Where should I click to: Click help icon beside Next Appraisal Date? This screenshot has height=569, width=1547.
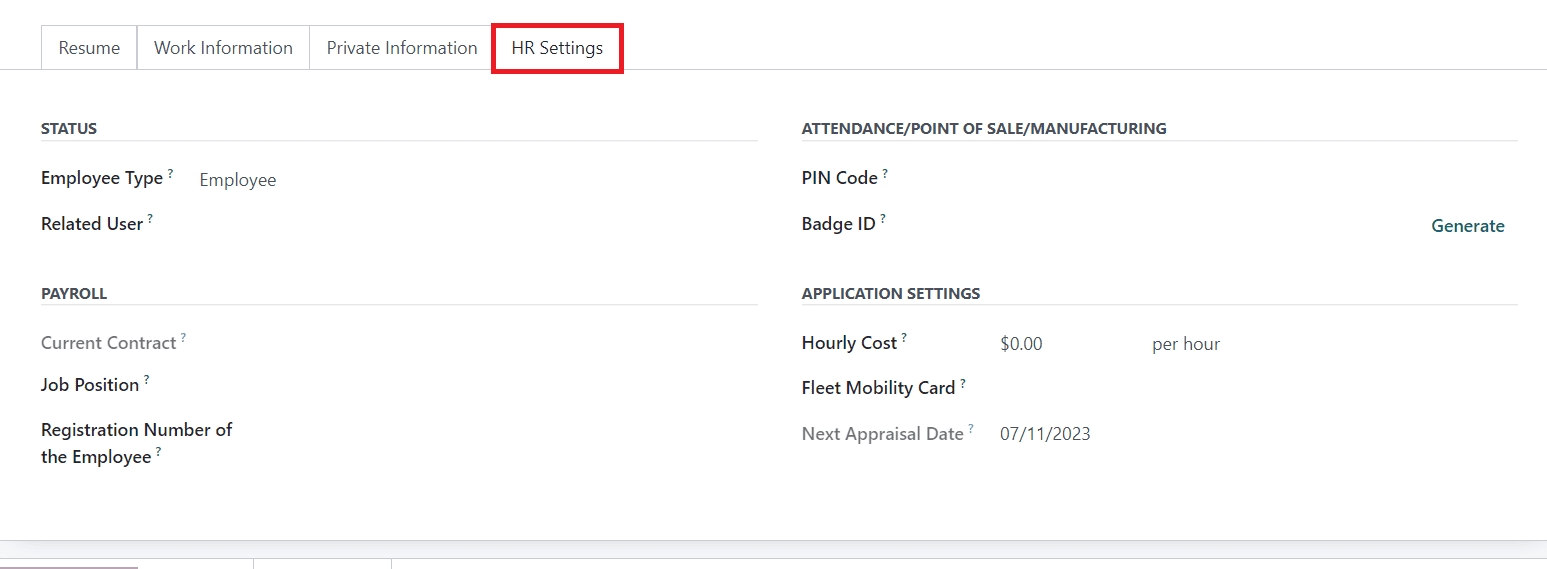(970, 428)
